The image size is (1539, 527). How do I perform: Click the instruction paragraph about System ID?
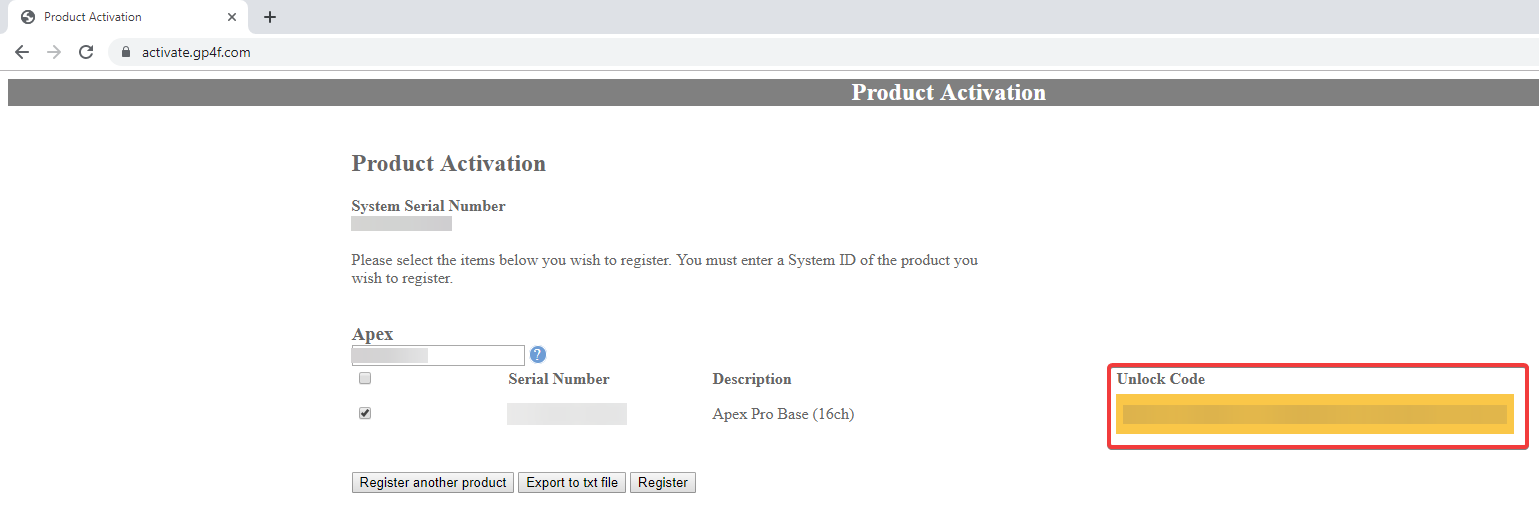664,269
